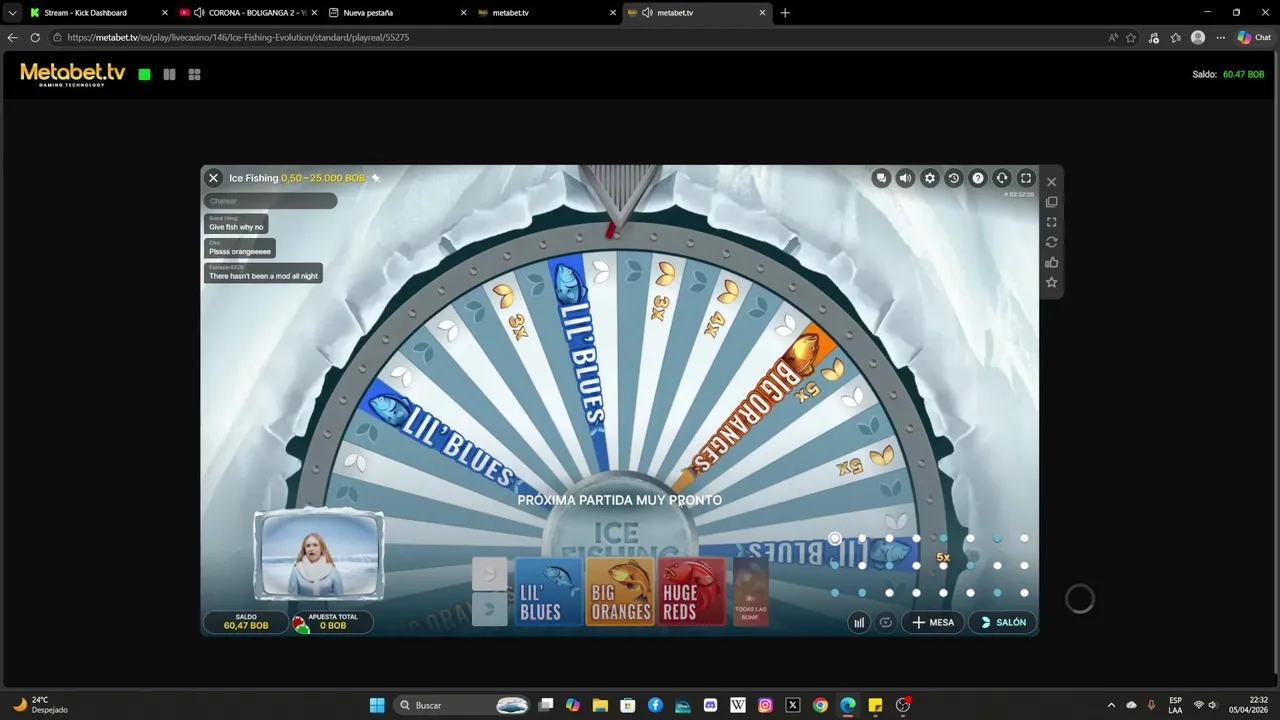Screen dimensions: 1280x720
Task: Click chat message "Plssss orangeeeee"
Action: tap(240, 248)
